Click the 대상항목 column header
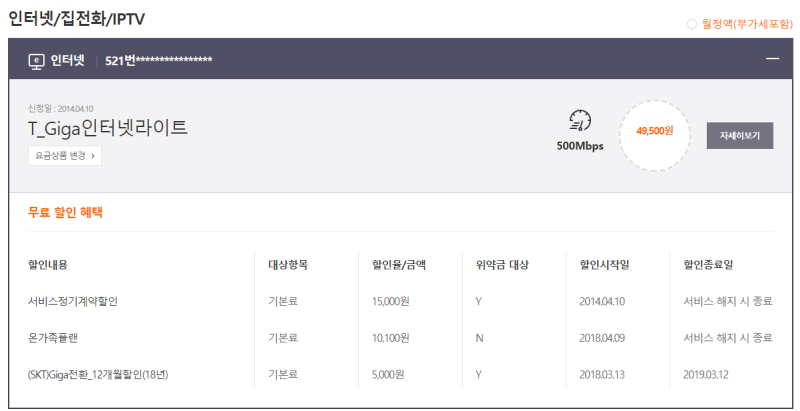 tap(288, 265)
